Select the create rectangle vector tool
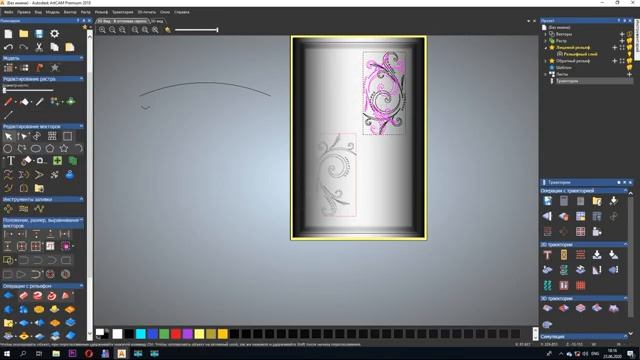Viewport: 640px width, 360px height. (67, 136)
